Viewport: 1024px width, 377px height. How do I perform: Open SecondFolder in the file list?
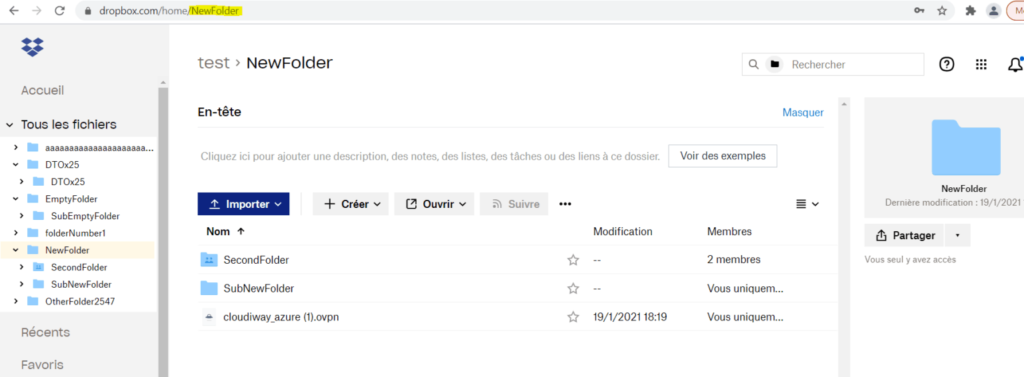click(256, 260)
